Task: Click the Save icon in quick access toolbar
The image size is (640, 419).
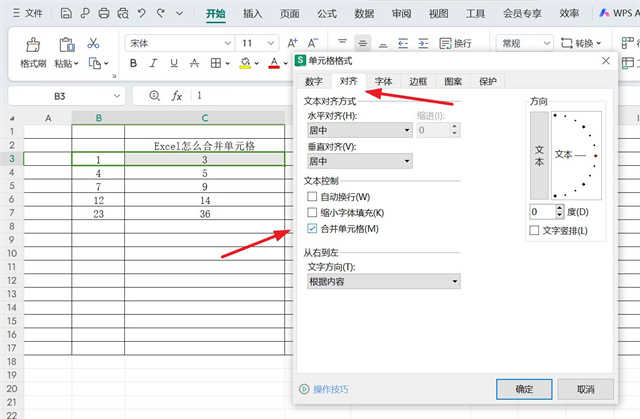Action: (66, 13)
